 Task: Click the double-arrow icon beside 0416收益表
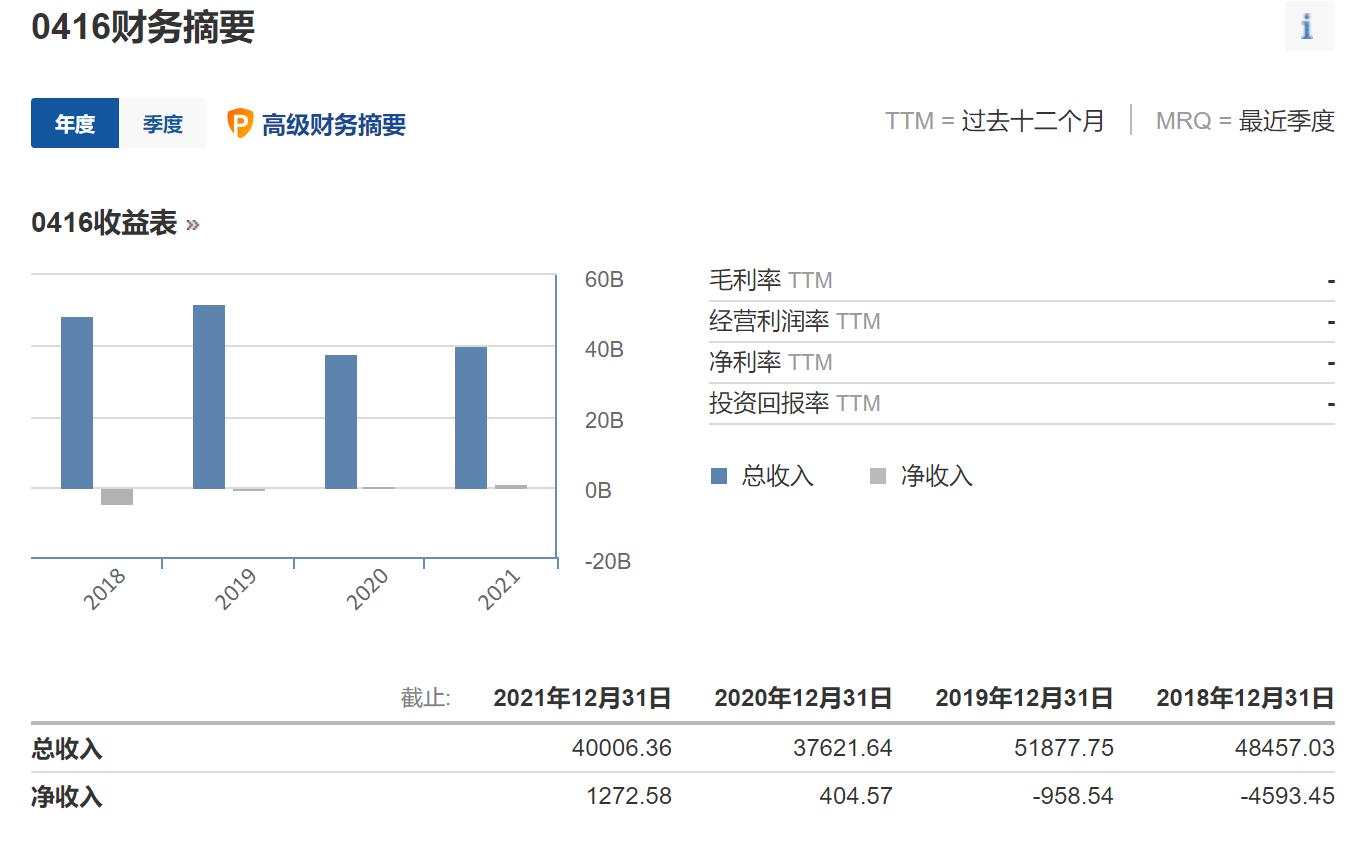193,224
